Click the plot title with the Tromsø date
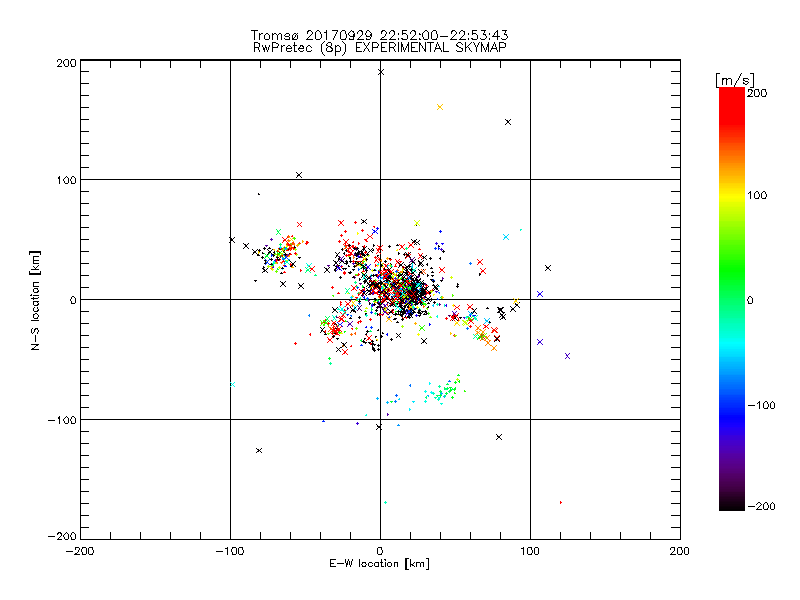The height and width of the screenshot is (600, 800). 380,35
